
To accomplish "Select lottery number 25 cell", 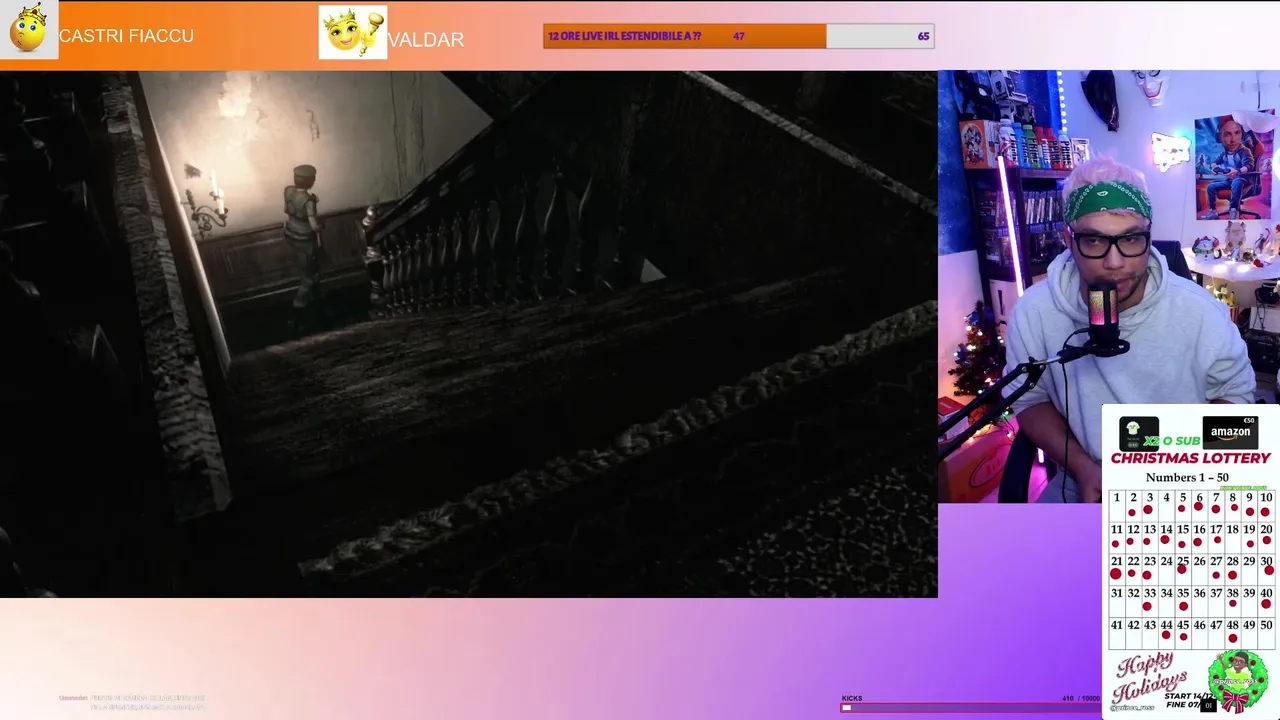I will pos(1183,568).
